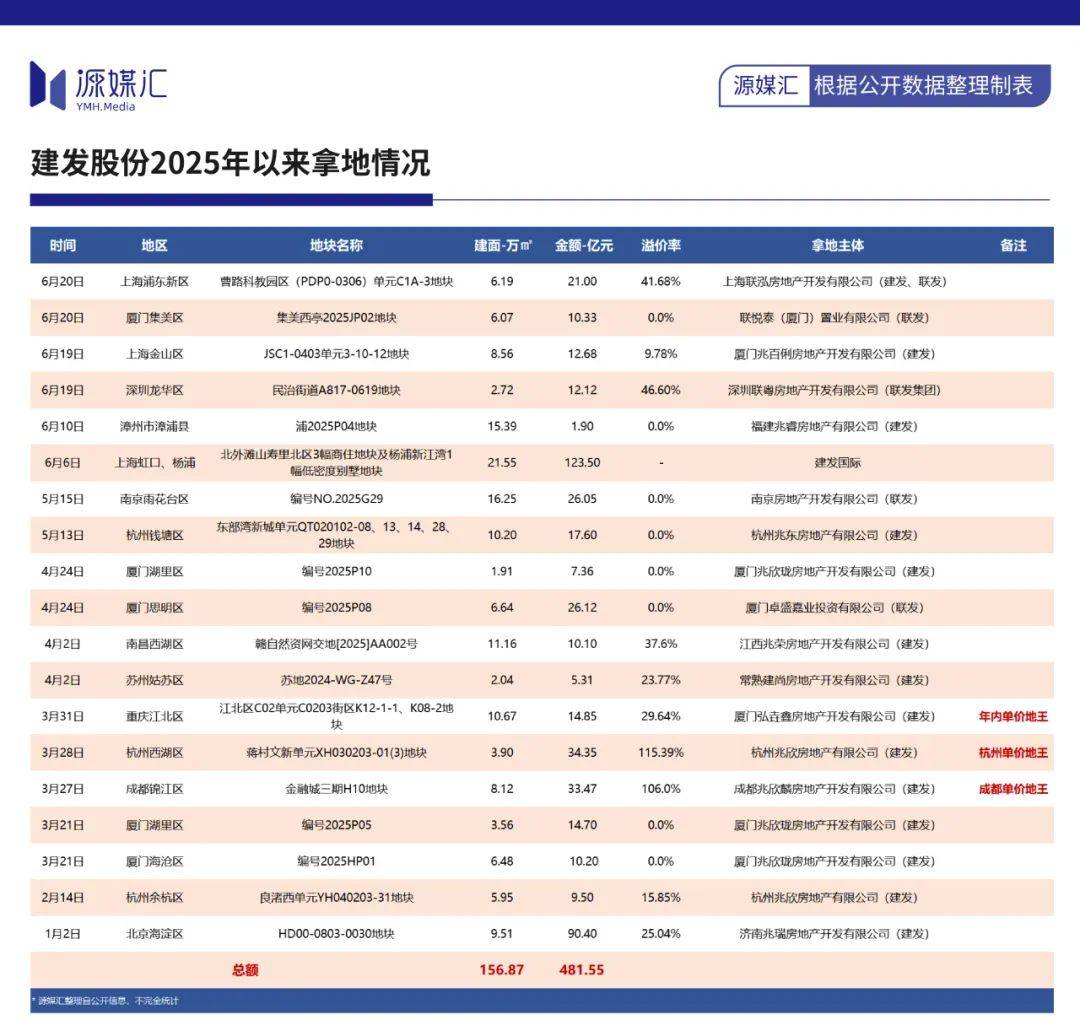
Task: Select the 厦门思明区 region cell
Action: coord(154,607)
